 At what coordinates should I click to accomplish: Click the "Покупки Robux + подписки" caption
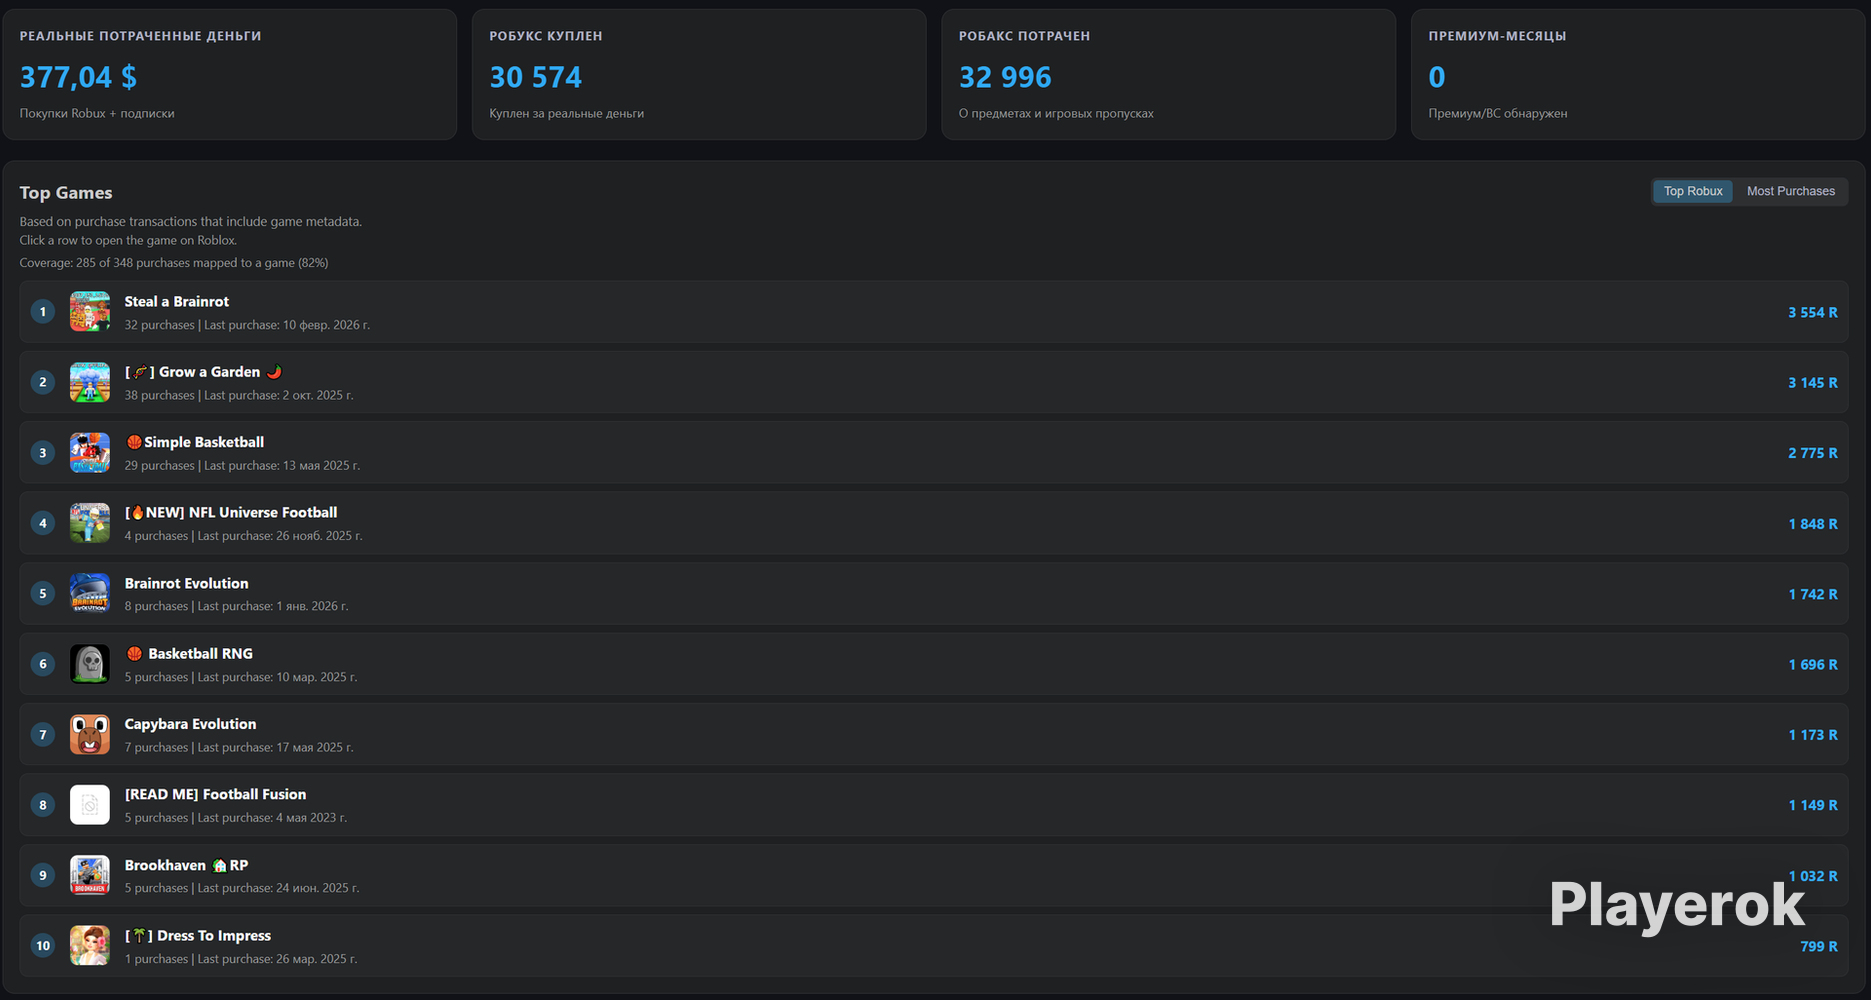tap(97, 113)
